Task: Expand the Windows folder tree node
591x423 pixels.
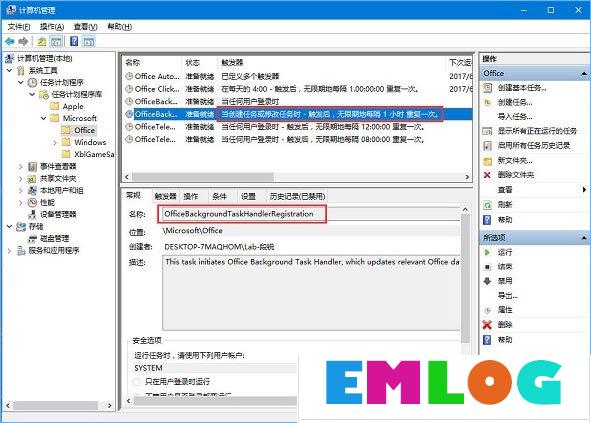Action: [55, 143]
